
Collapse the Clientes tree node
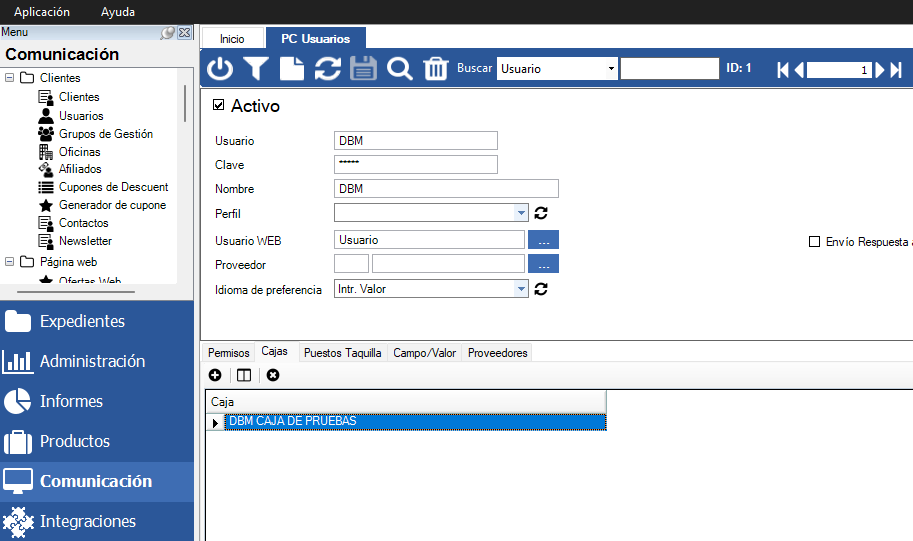(x=9, y=78)
